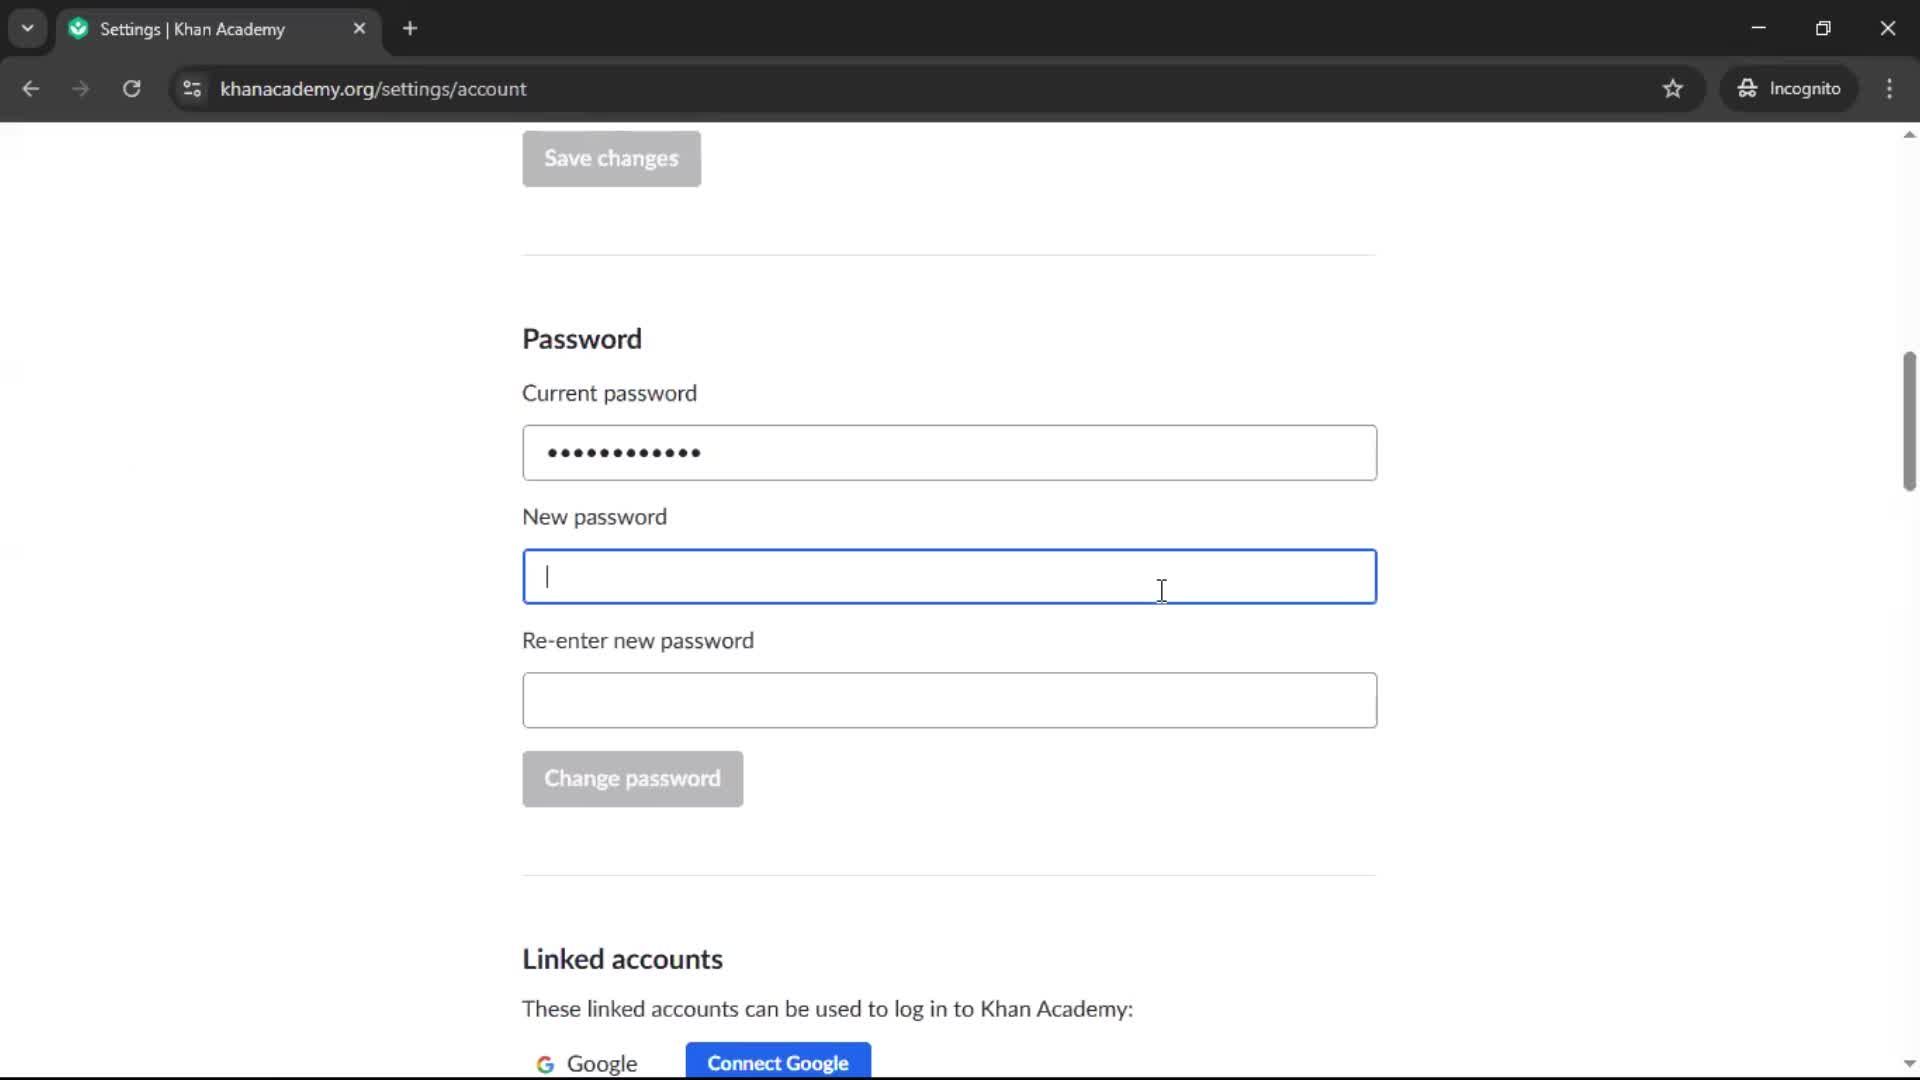
Task: Click the browser back arrow
Action: coord(30,88)
